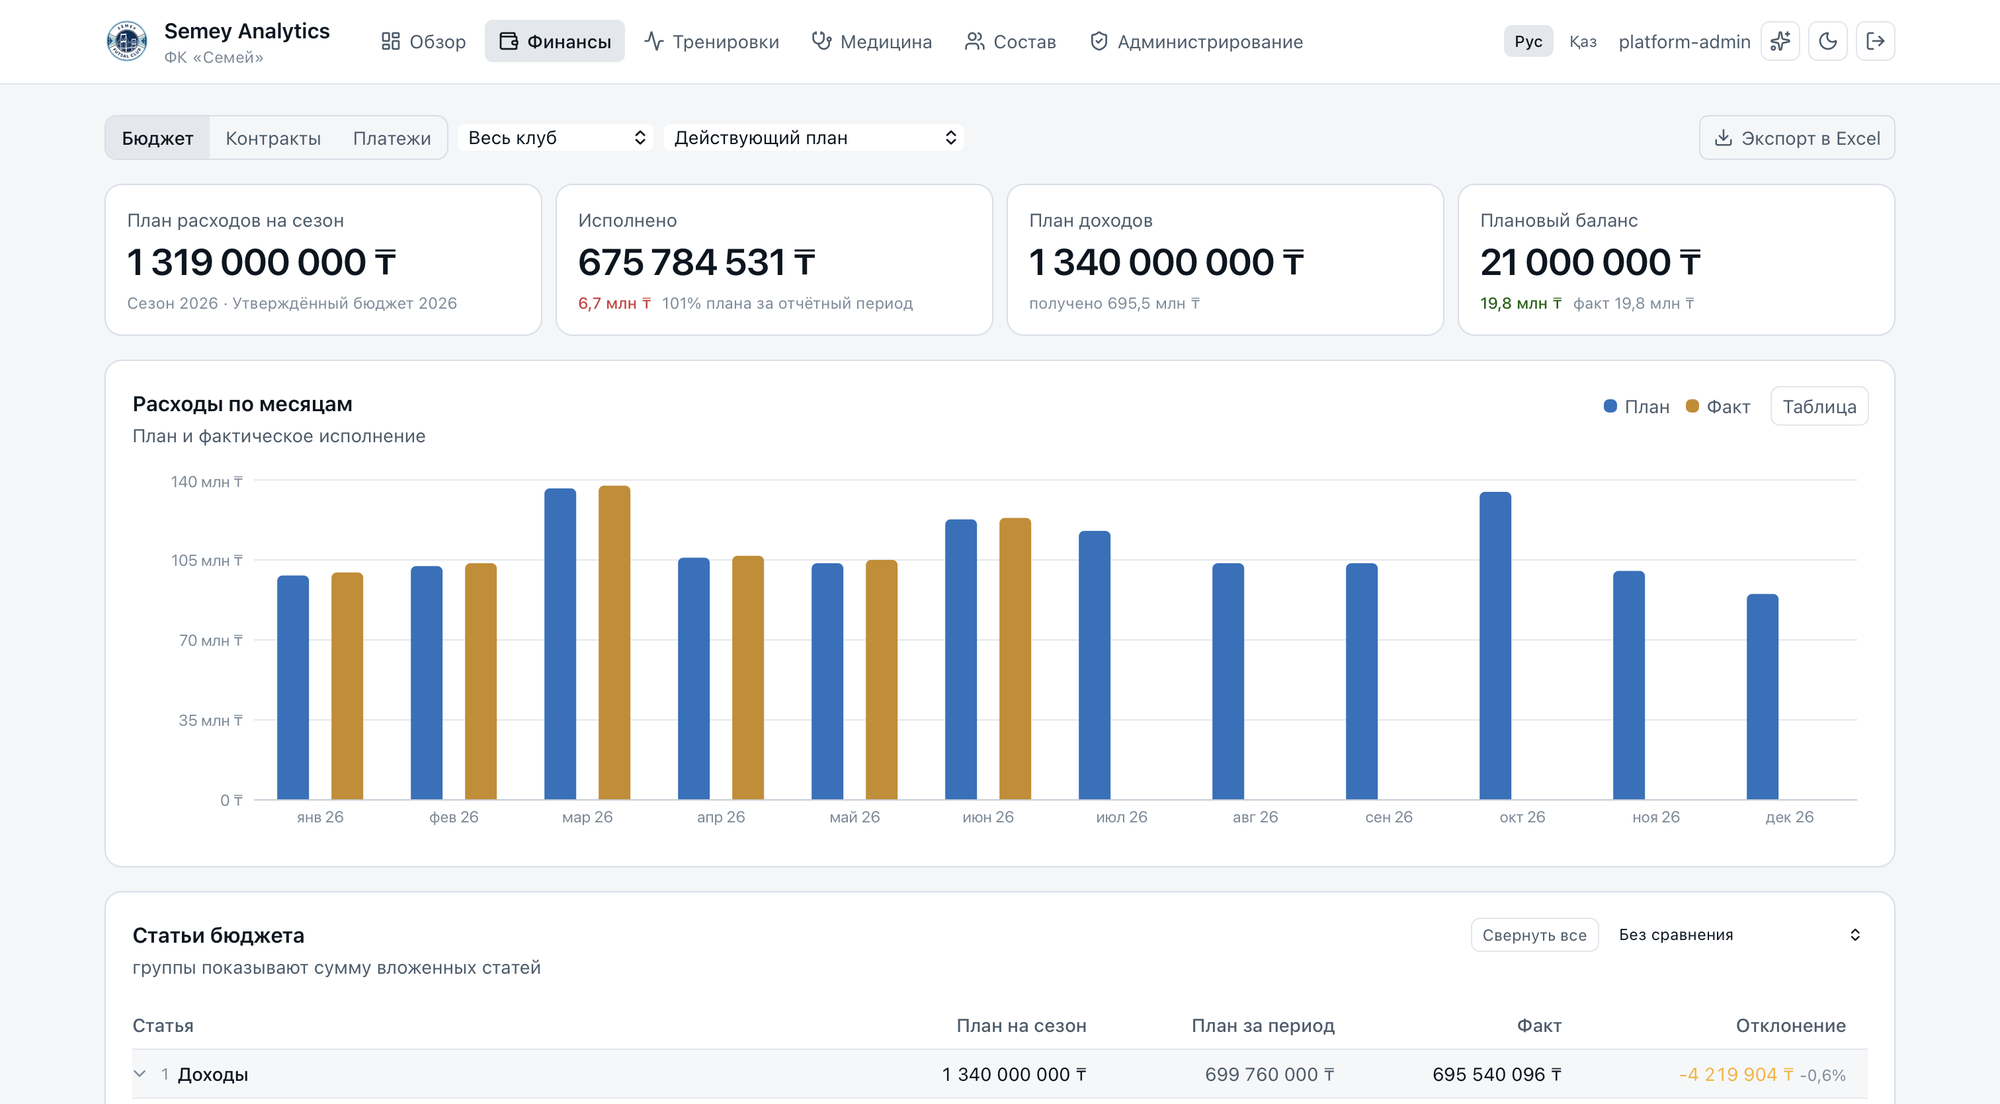
Task: Switch to the Платежи tab
Action: tap(392, 138)
